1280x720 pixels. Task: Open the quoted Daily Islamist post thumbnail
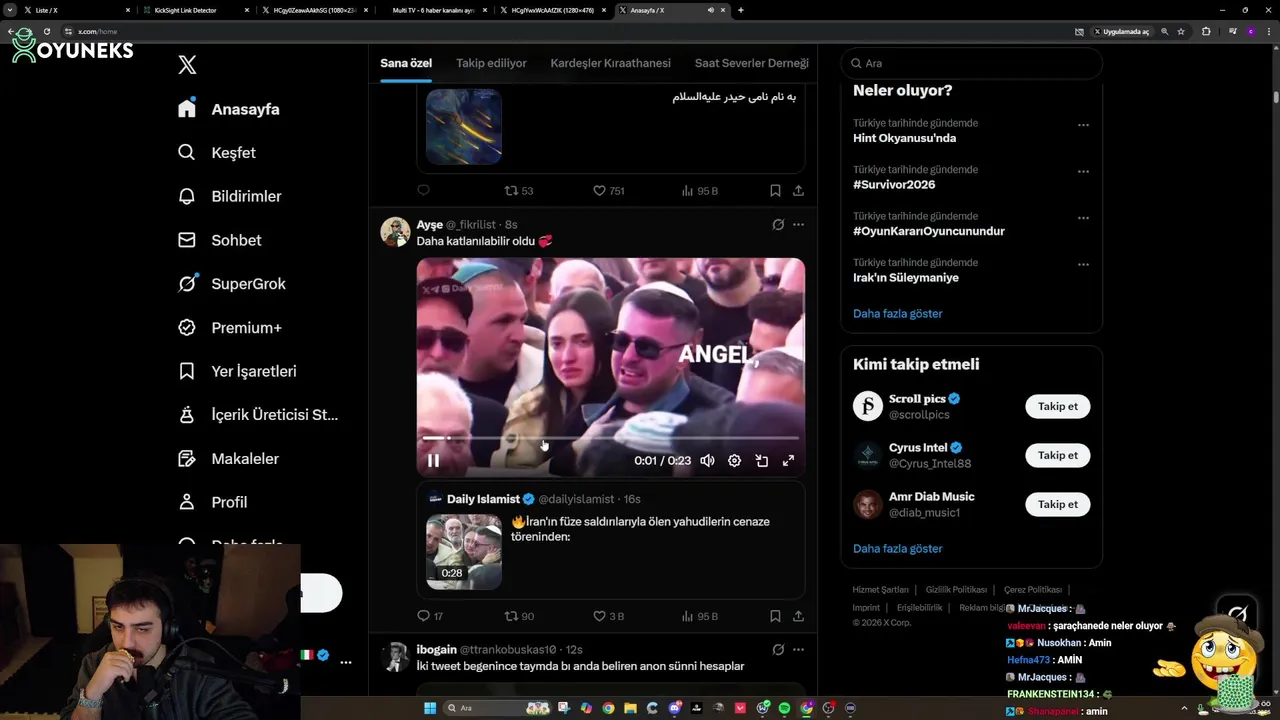(x=464, y=552)
